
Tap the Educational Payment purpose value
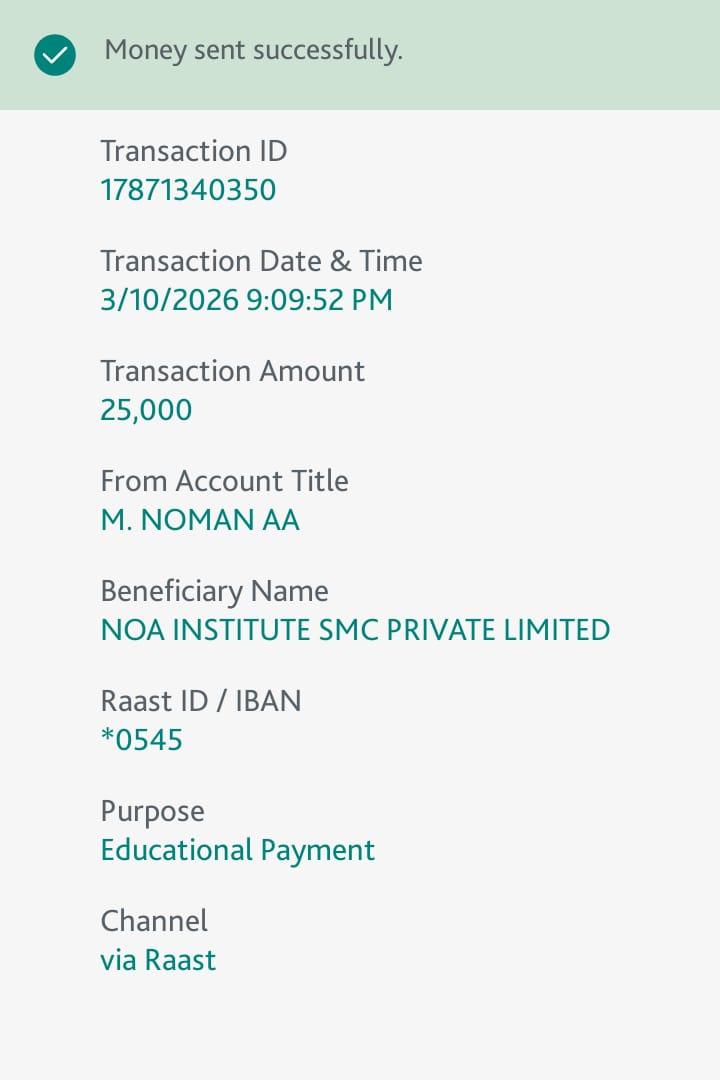tap(238, 850)
